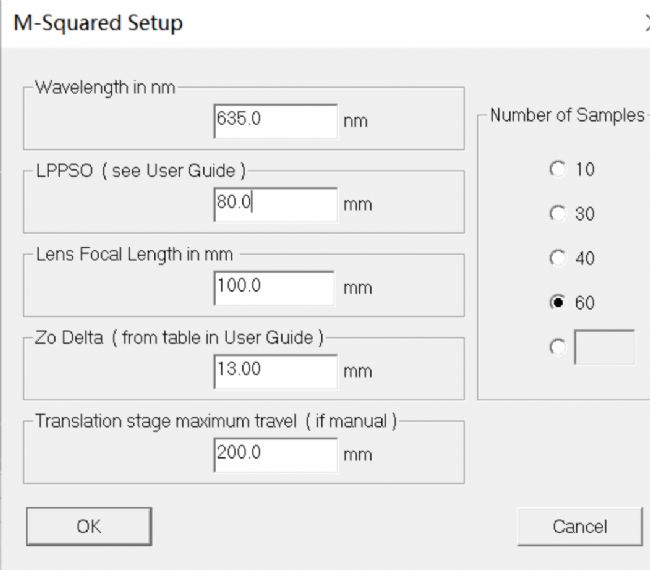This screenshot has width=650, height=570.
Task: Choose the 30 samples radio option
Action: [558, 214]
